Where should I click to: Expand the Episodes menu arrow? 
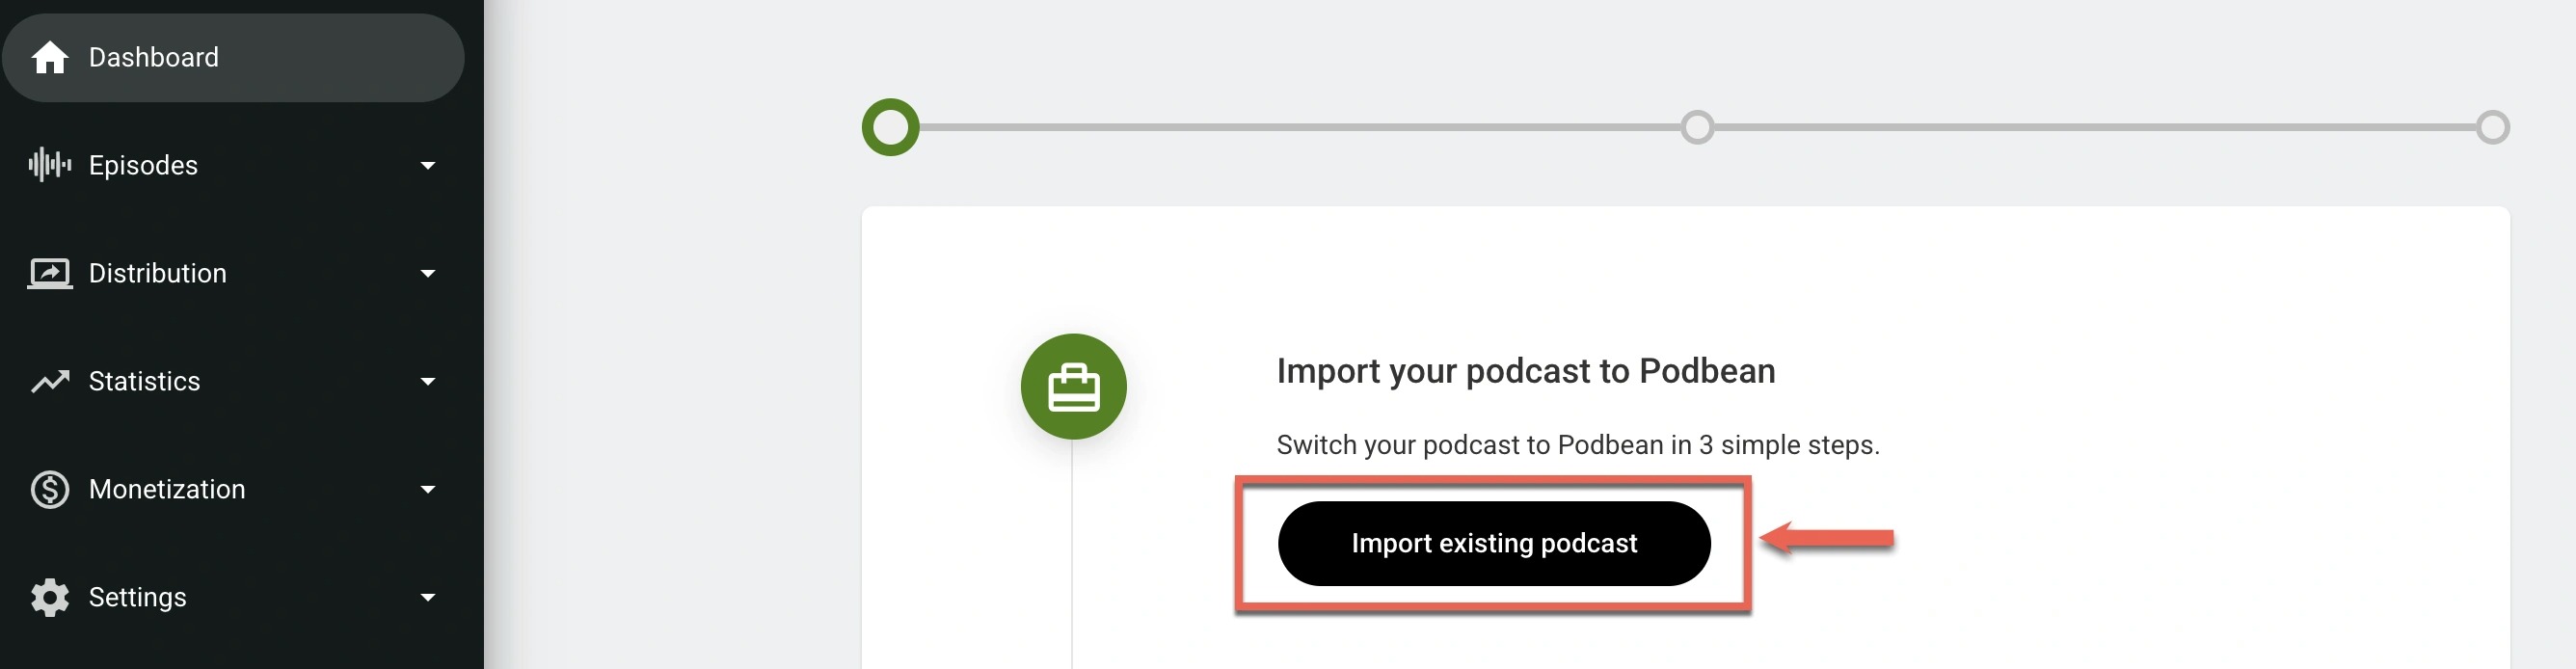coord(428,165)
